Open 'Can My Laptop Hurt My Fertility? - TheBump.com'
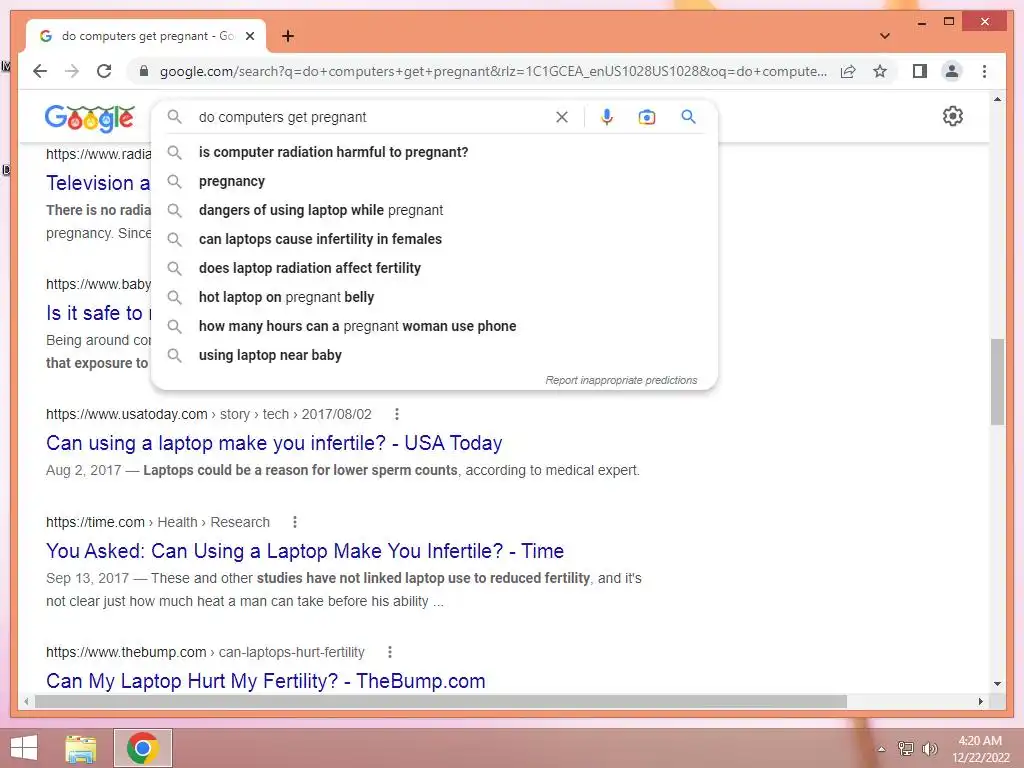Screen dimensions: 1024x768 [x=266, y=680]
